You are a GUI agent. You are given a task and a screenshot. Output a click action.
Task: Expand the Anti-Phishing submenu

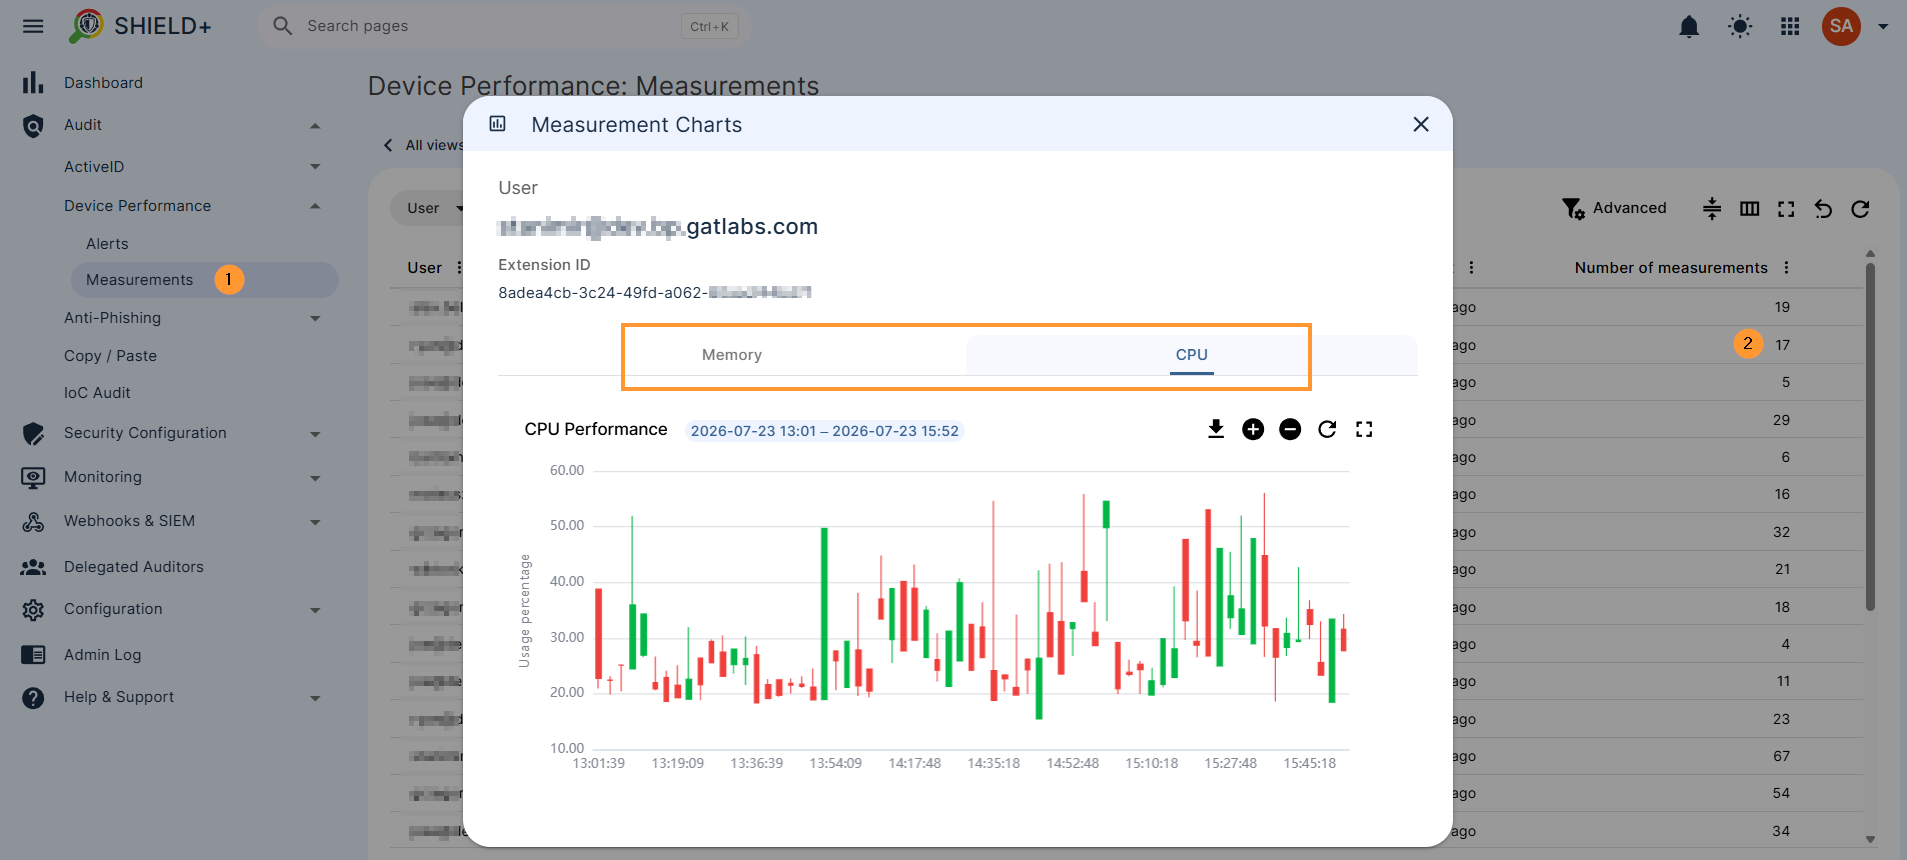pos(315,319)
